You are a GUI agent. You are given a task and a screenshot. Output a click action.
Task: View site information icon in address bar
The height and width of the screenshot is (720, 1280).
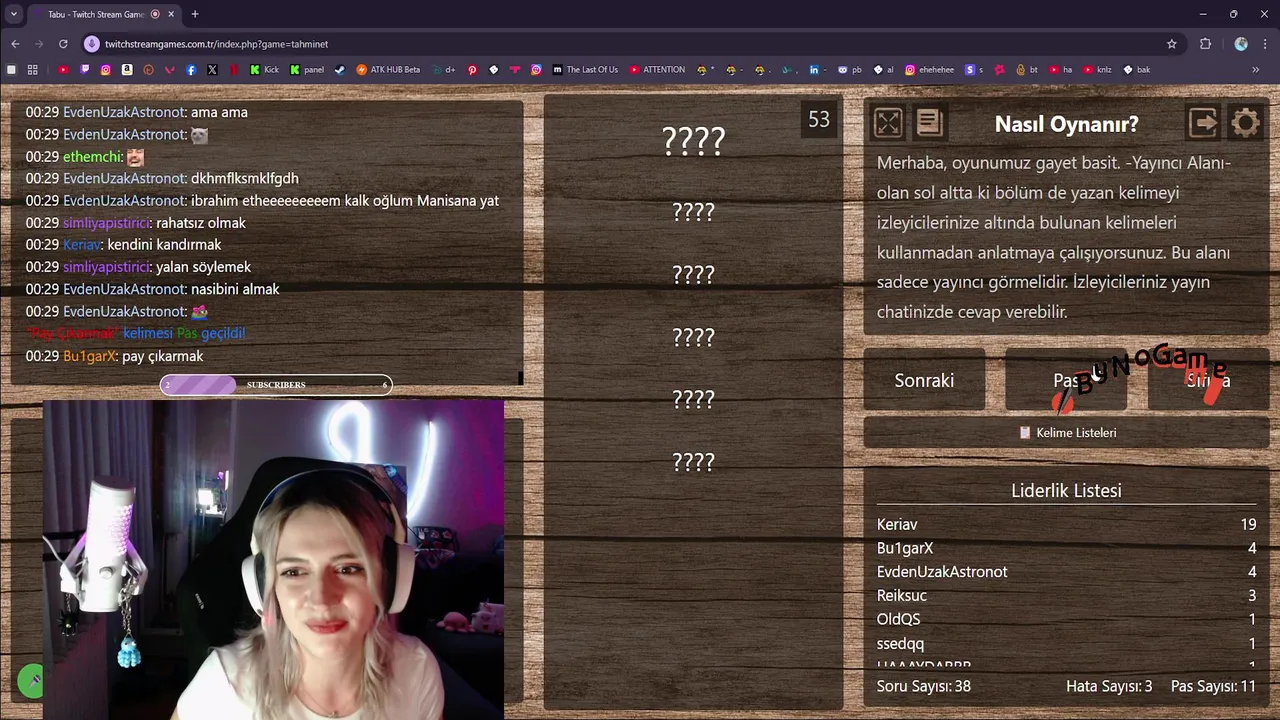pyautogui.click(x=92, y=44)
